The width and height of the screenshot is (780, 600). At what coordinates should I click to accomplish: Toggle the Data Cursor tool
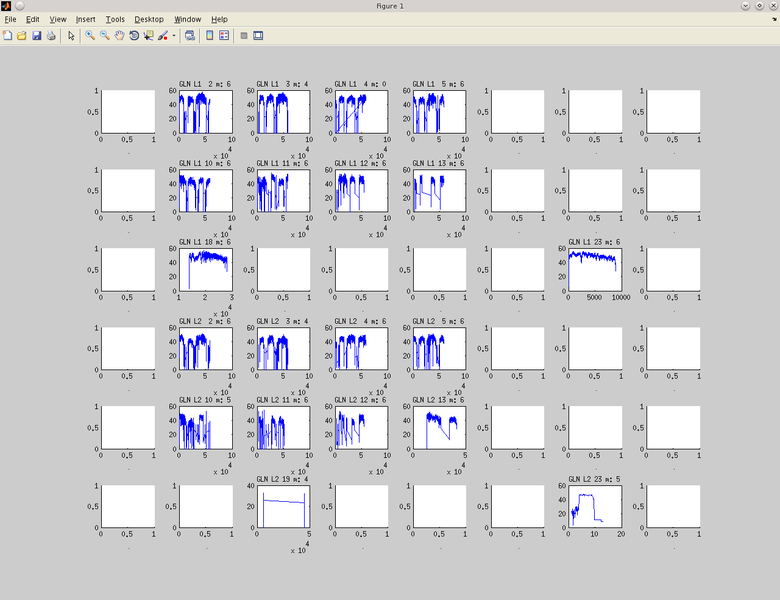tap(148, 36)
